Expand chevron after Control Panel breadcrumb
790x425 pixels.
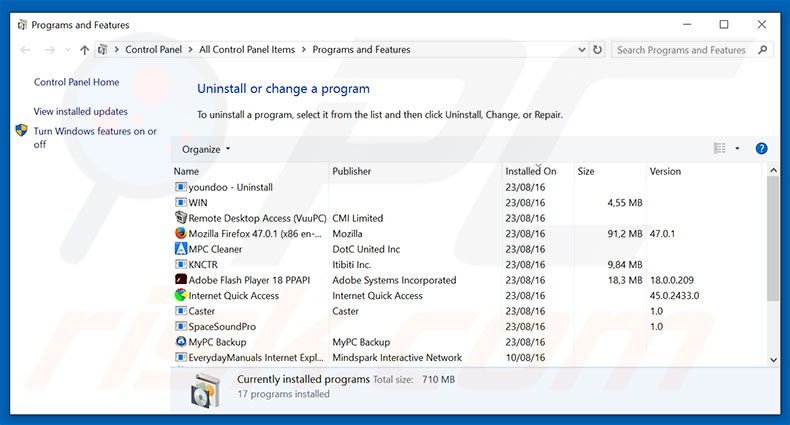point(190,49)
